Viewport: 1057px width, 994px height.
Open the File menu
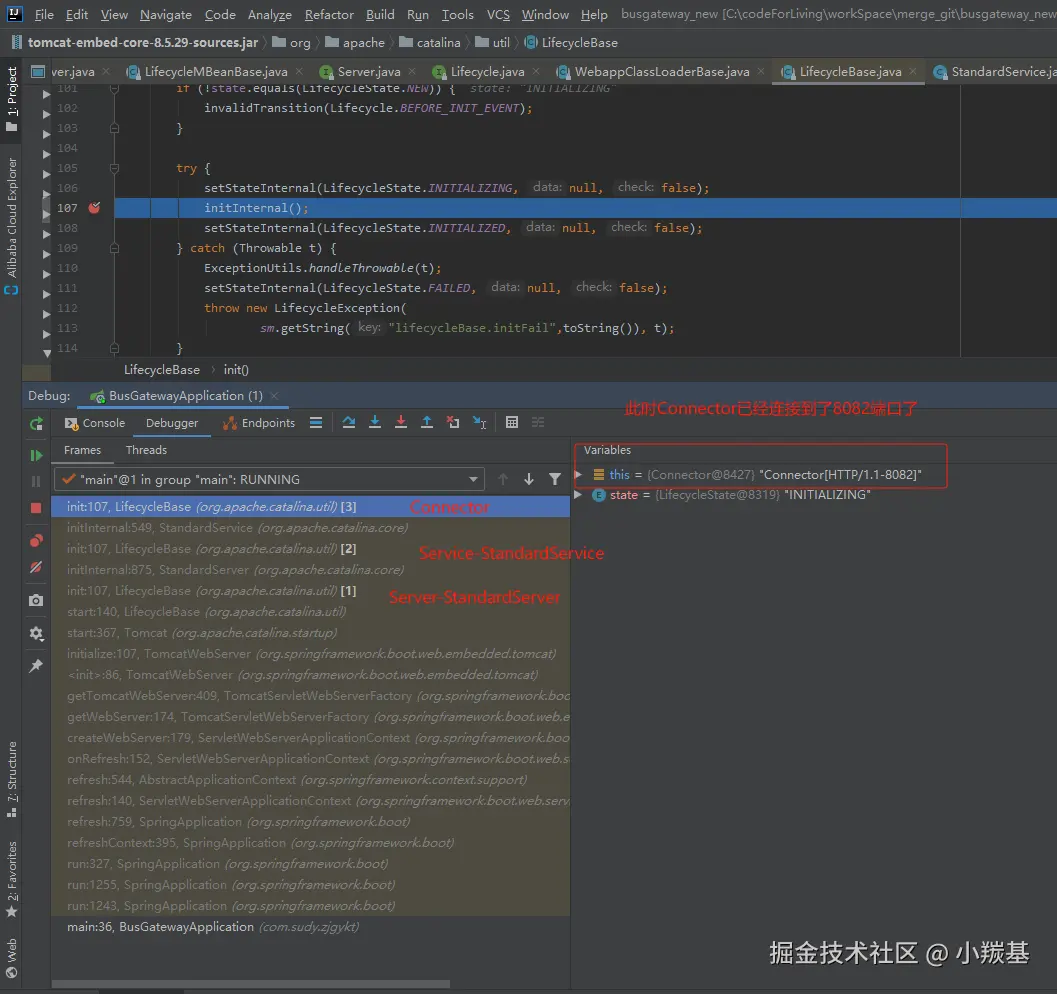coord(44,14)
